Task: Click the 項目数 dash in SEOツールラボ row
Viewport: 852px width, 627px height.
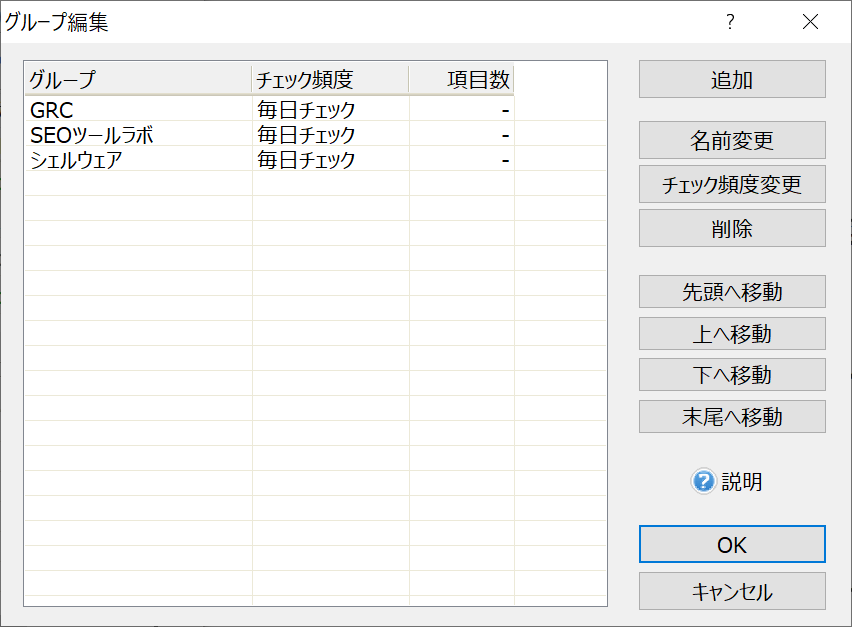Action: 505,136
